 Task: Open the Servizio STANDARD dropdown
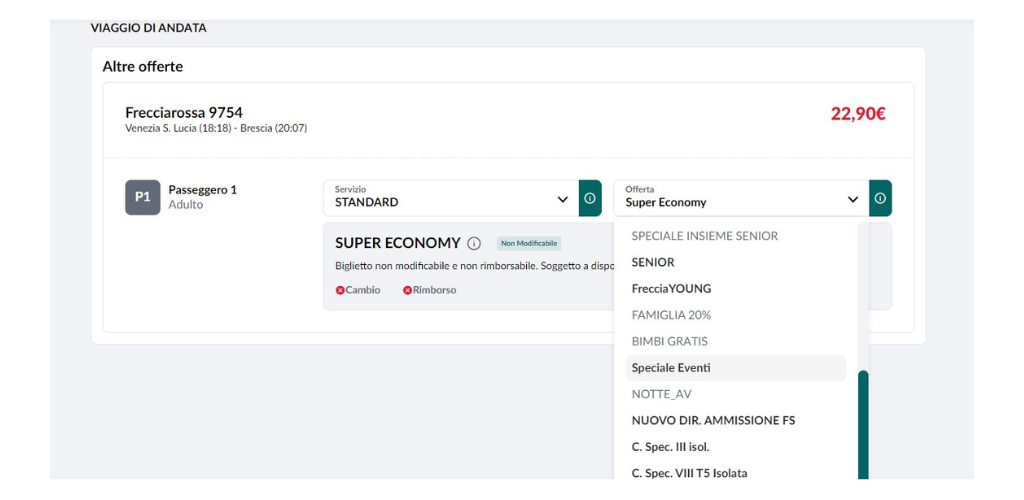(x=450, y=198)
